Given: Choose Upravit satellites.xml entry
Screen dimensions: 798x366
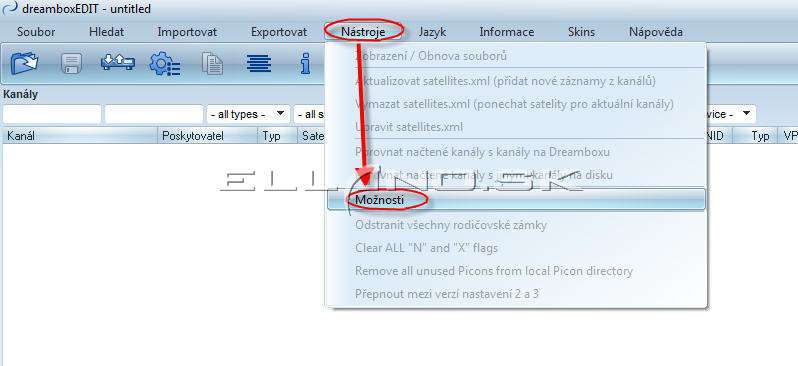Looking at the screenshot, I should click(x=516, y=126).
